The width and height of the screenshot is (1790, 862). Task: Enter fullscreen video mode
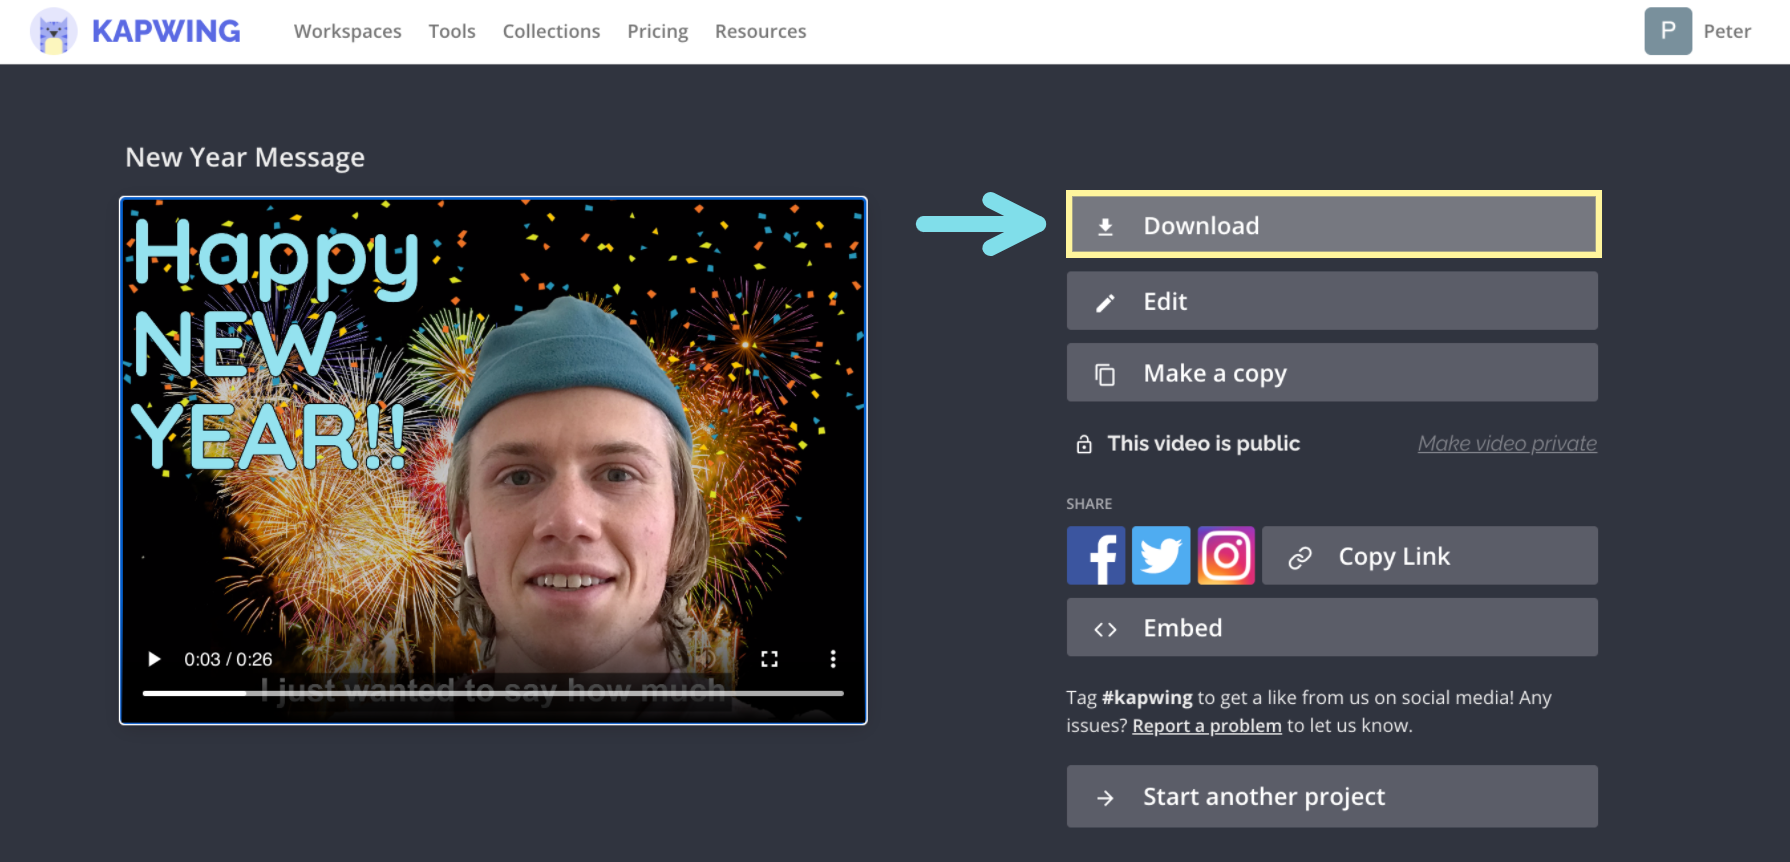pos(769,659)
